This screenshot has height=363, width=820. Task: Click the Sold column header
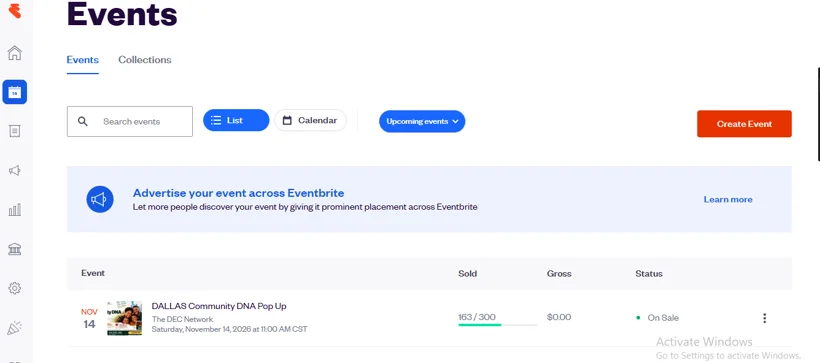(x=468, y=274)
